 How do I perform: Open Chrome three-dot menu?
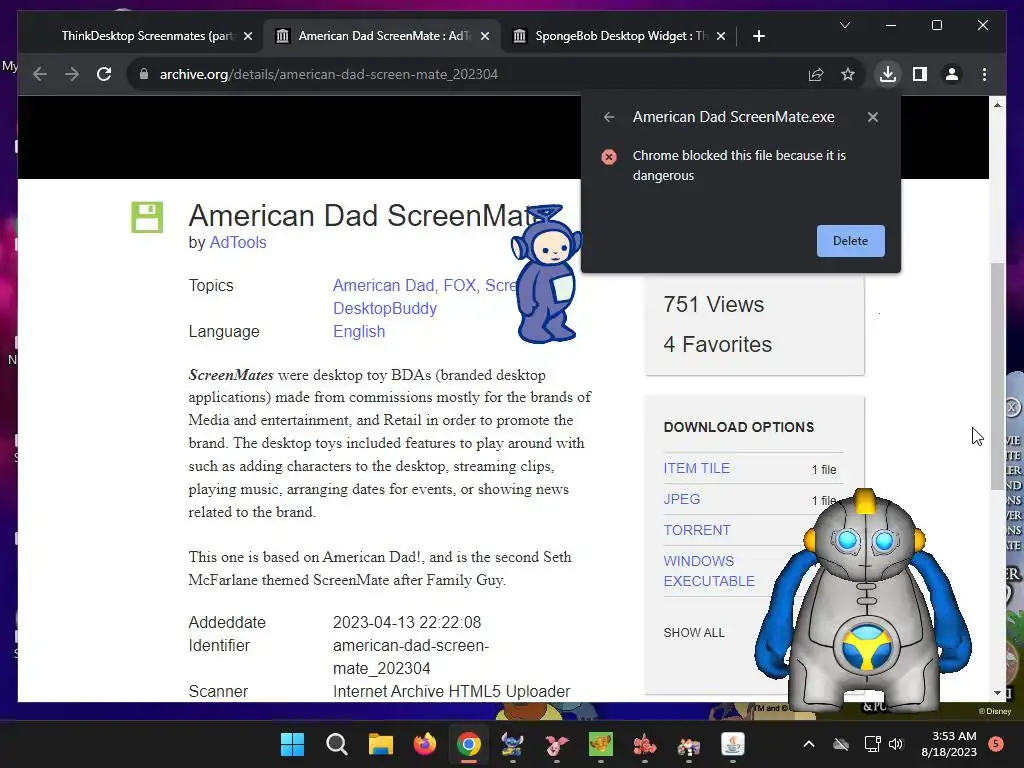pos(984,74)
